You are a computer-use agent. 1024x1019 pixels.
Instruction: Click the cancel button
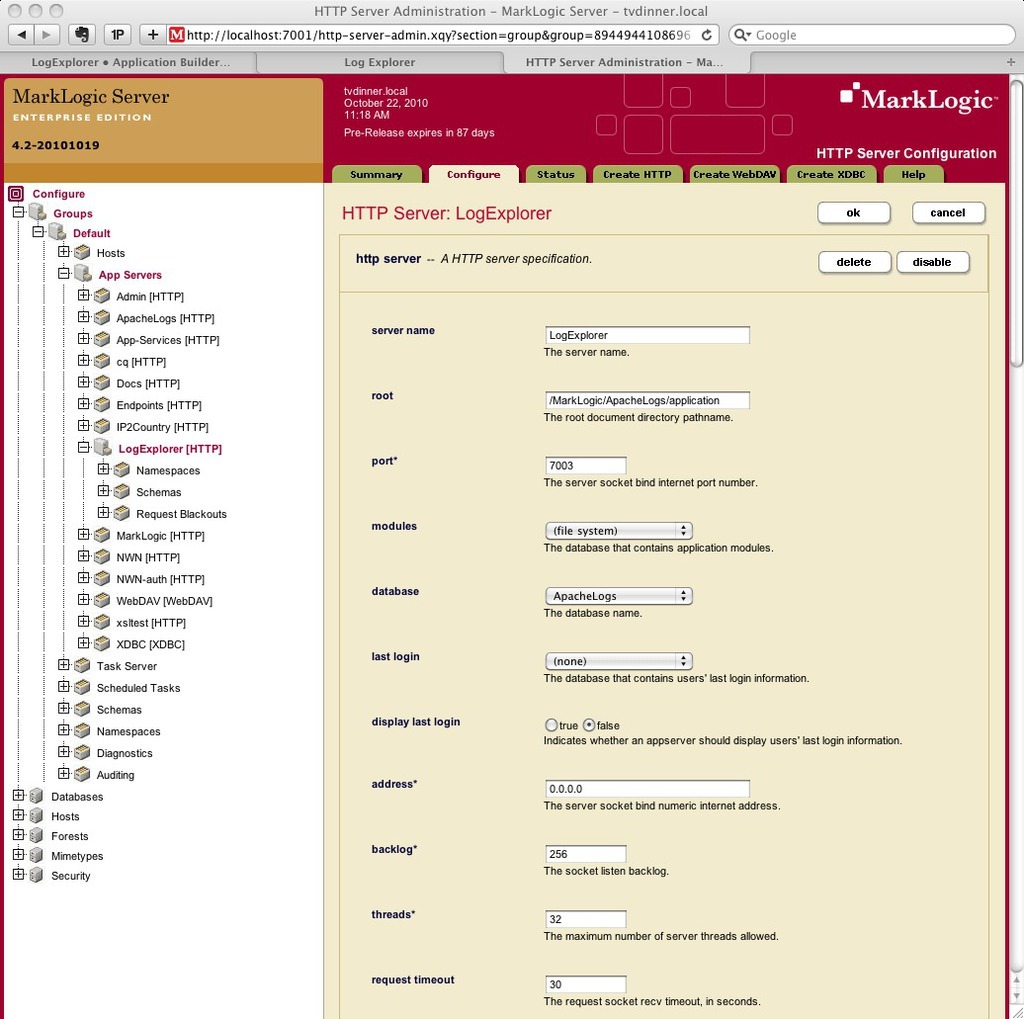[948, 213]
